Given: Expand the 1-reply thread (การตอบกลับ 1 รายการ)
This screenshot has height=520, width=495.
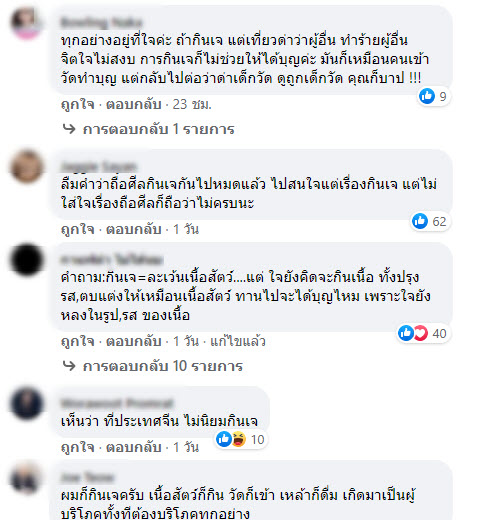Looking at the screenshot, I should [x=158, y=129].
